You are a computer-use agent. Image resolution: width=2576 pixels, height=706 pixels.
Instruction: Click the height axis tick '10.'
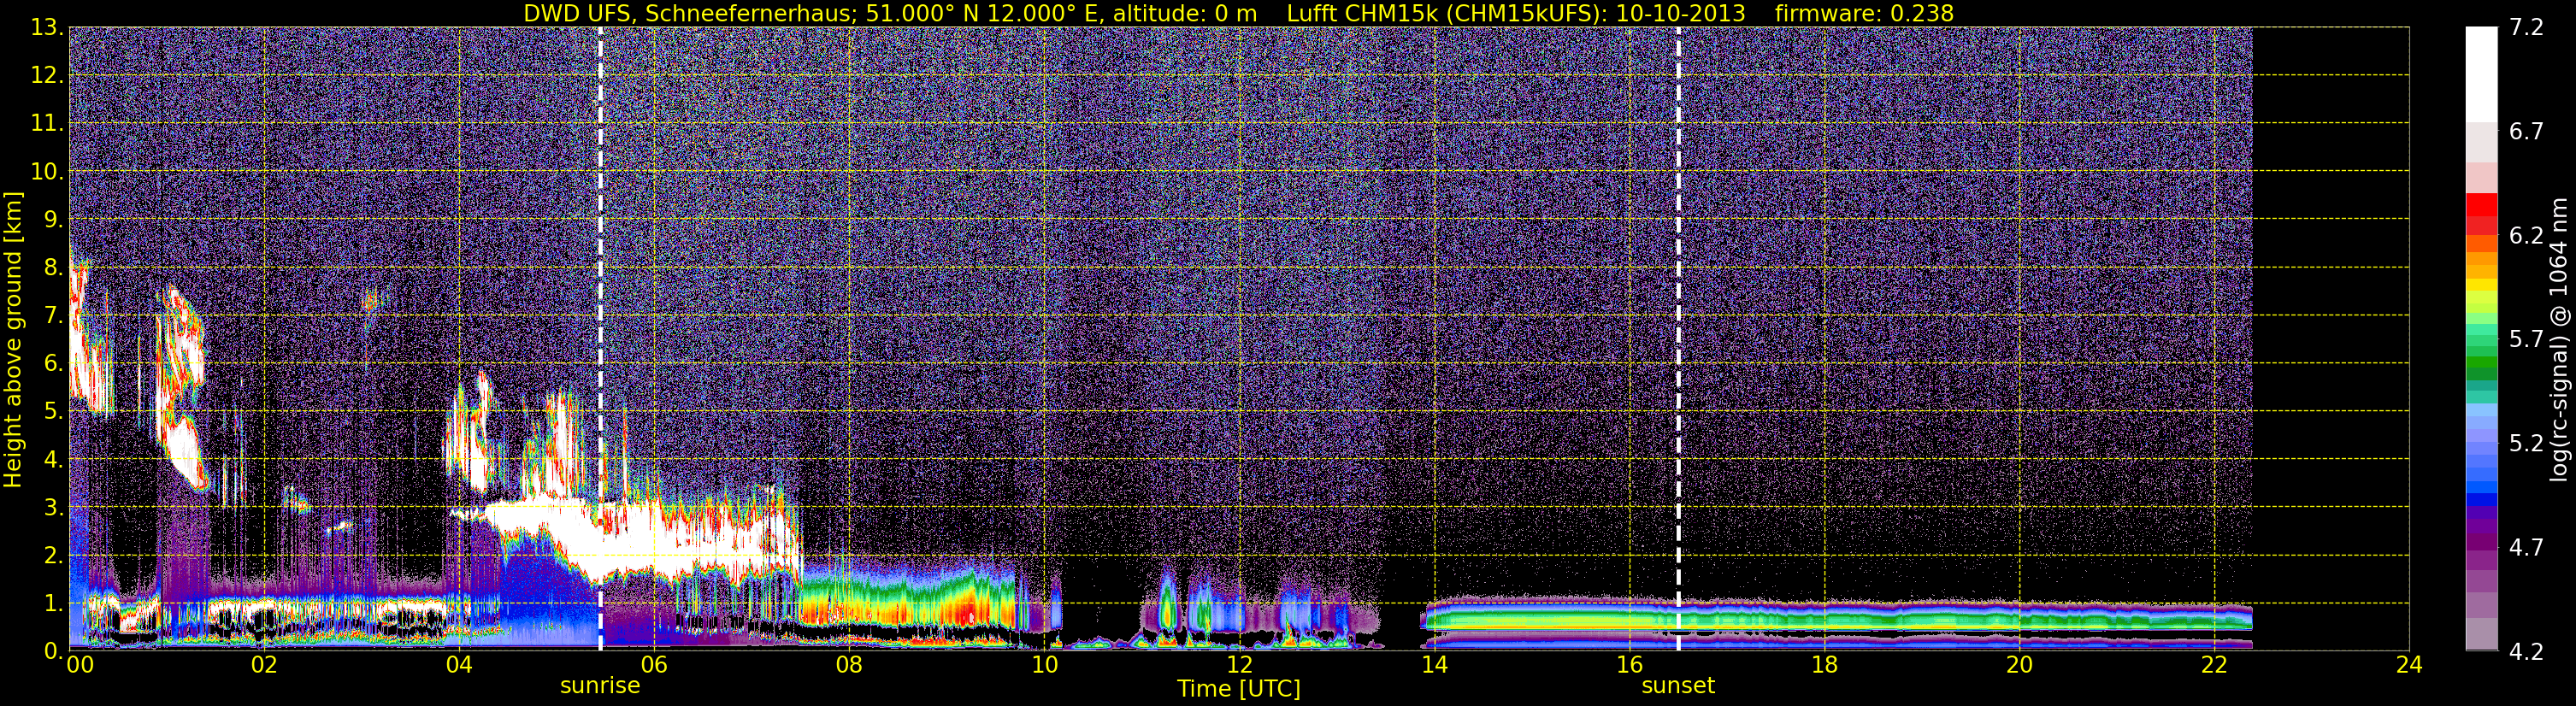pyautogui.click(x=46, y=171)
